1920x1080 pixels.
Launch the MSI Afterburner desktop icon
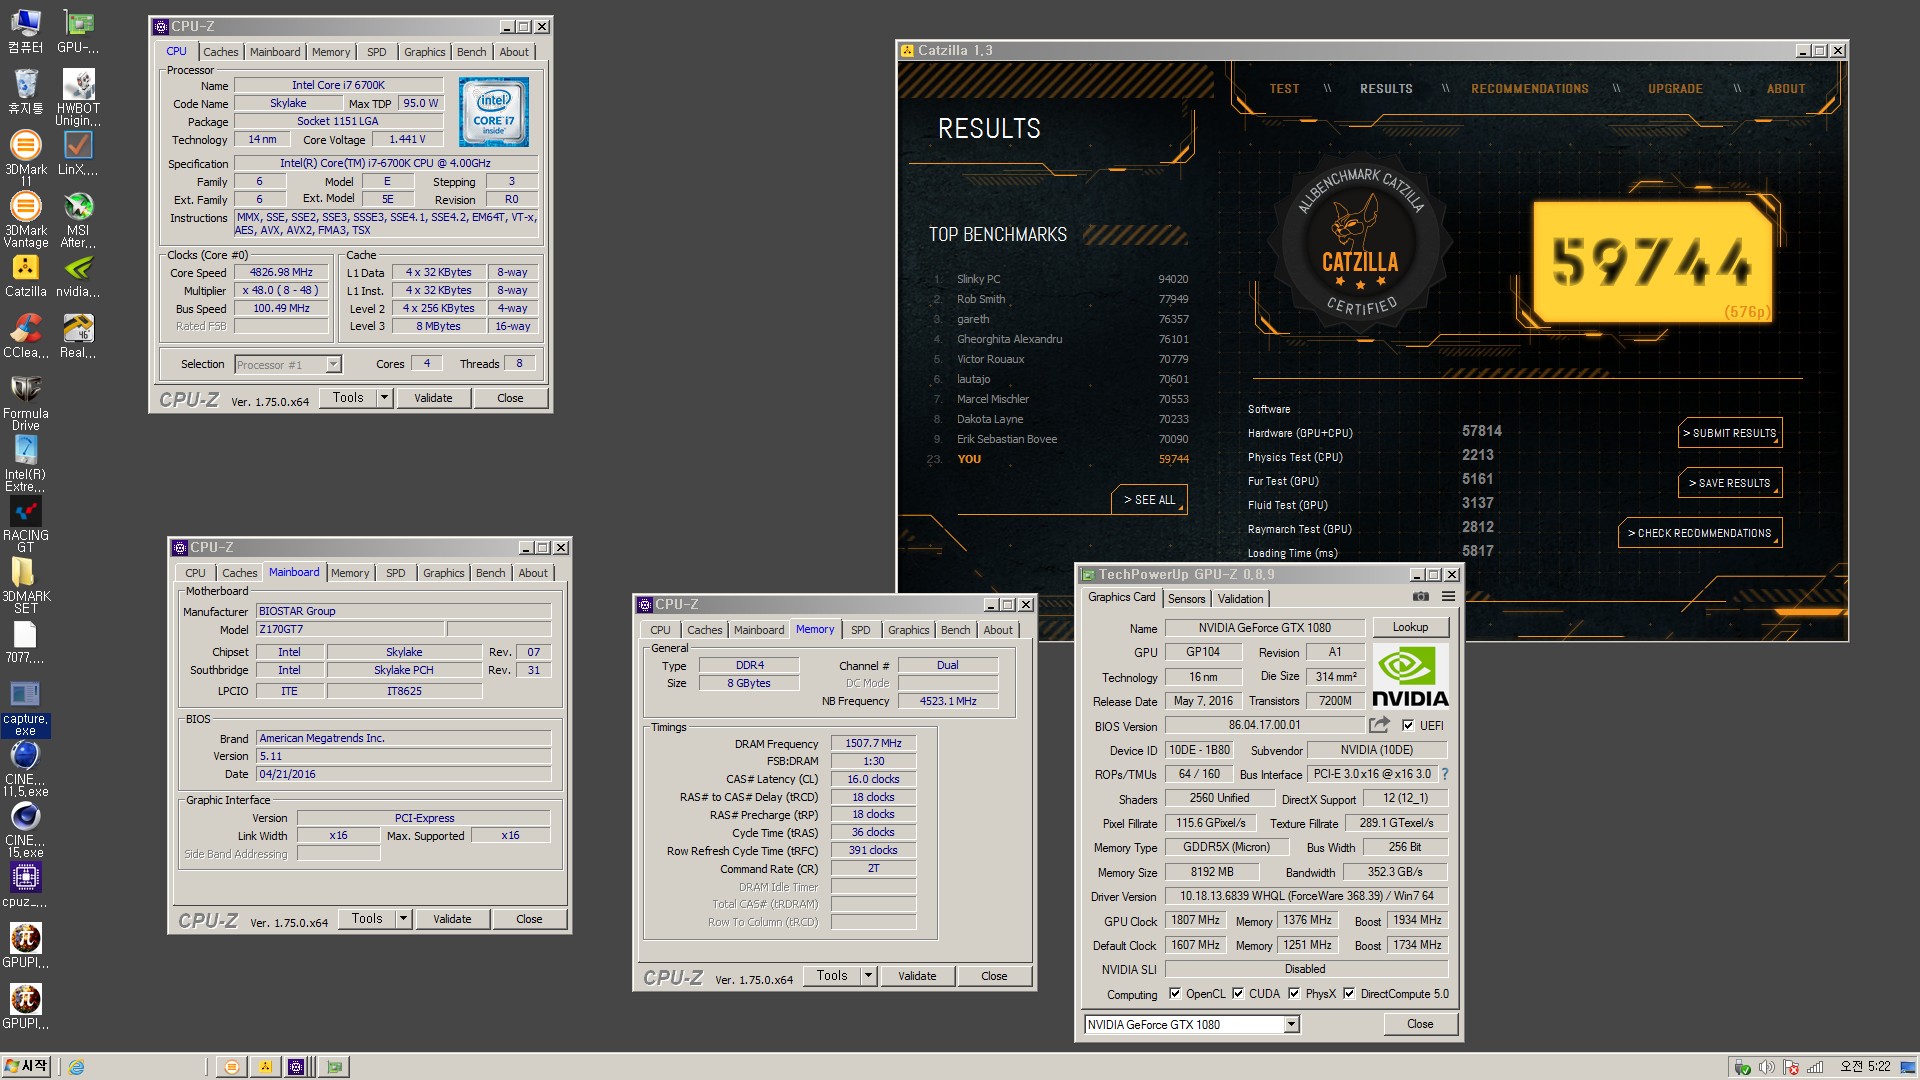pos(78,219)
